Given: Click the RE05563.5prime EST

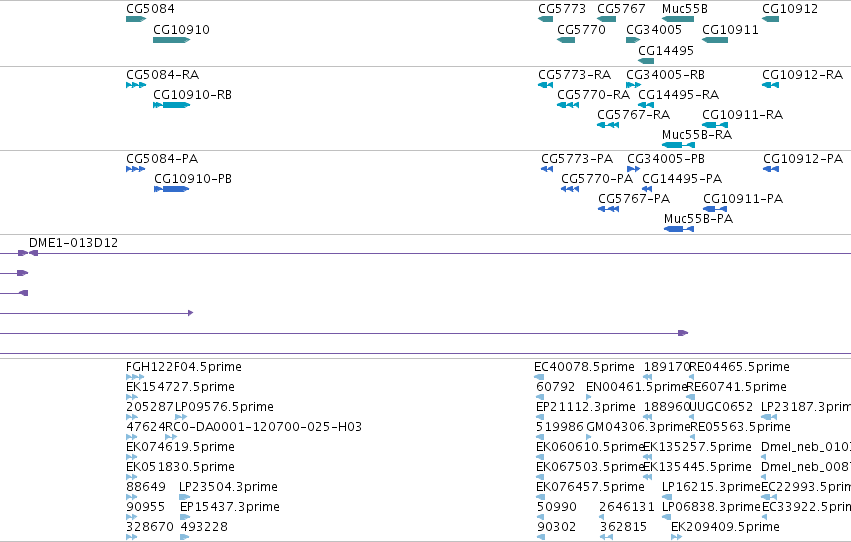Looking at the screenshot, I should (693, 437).
